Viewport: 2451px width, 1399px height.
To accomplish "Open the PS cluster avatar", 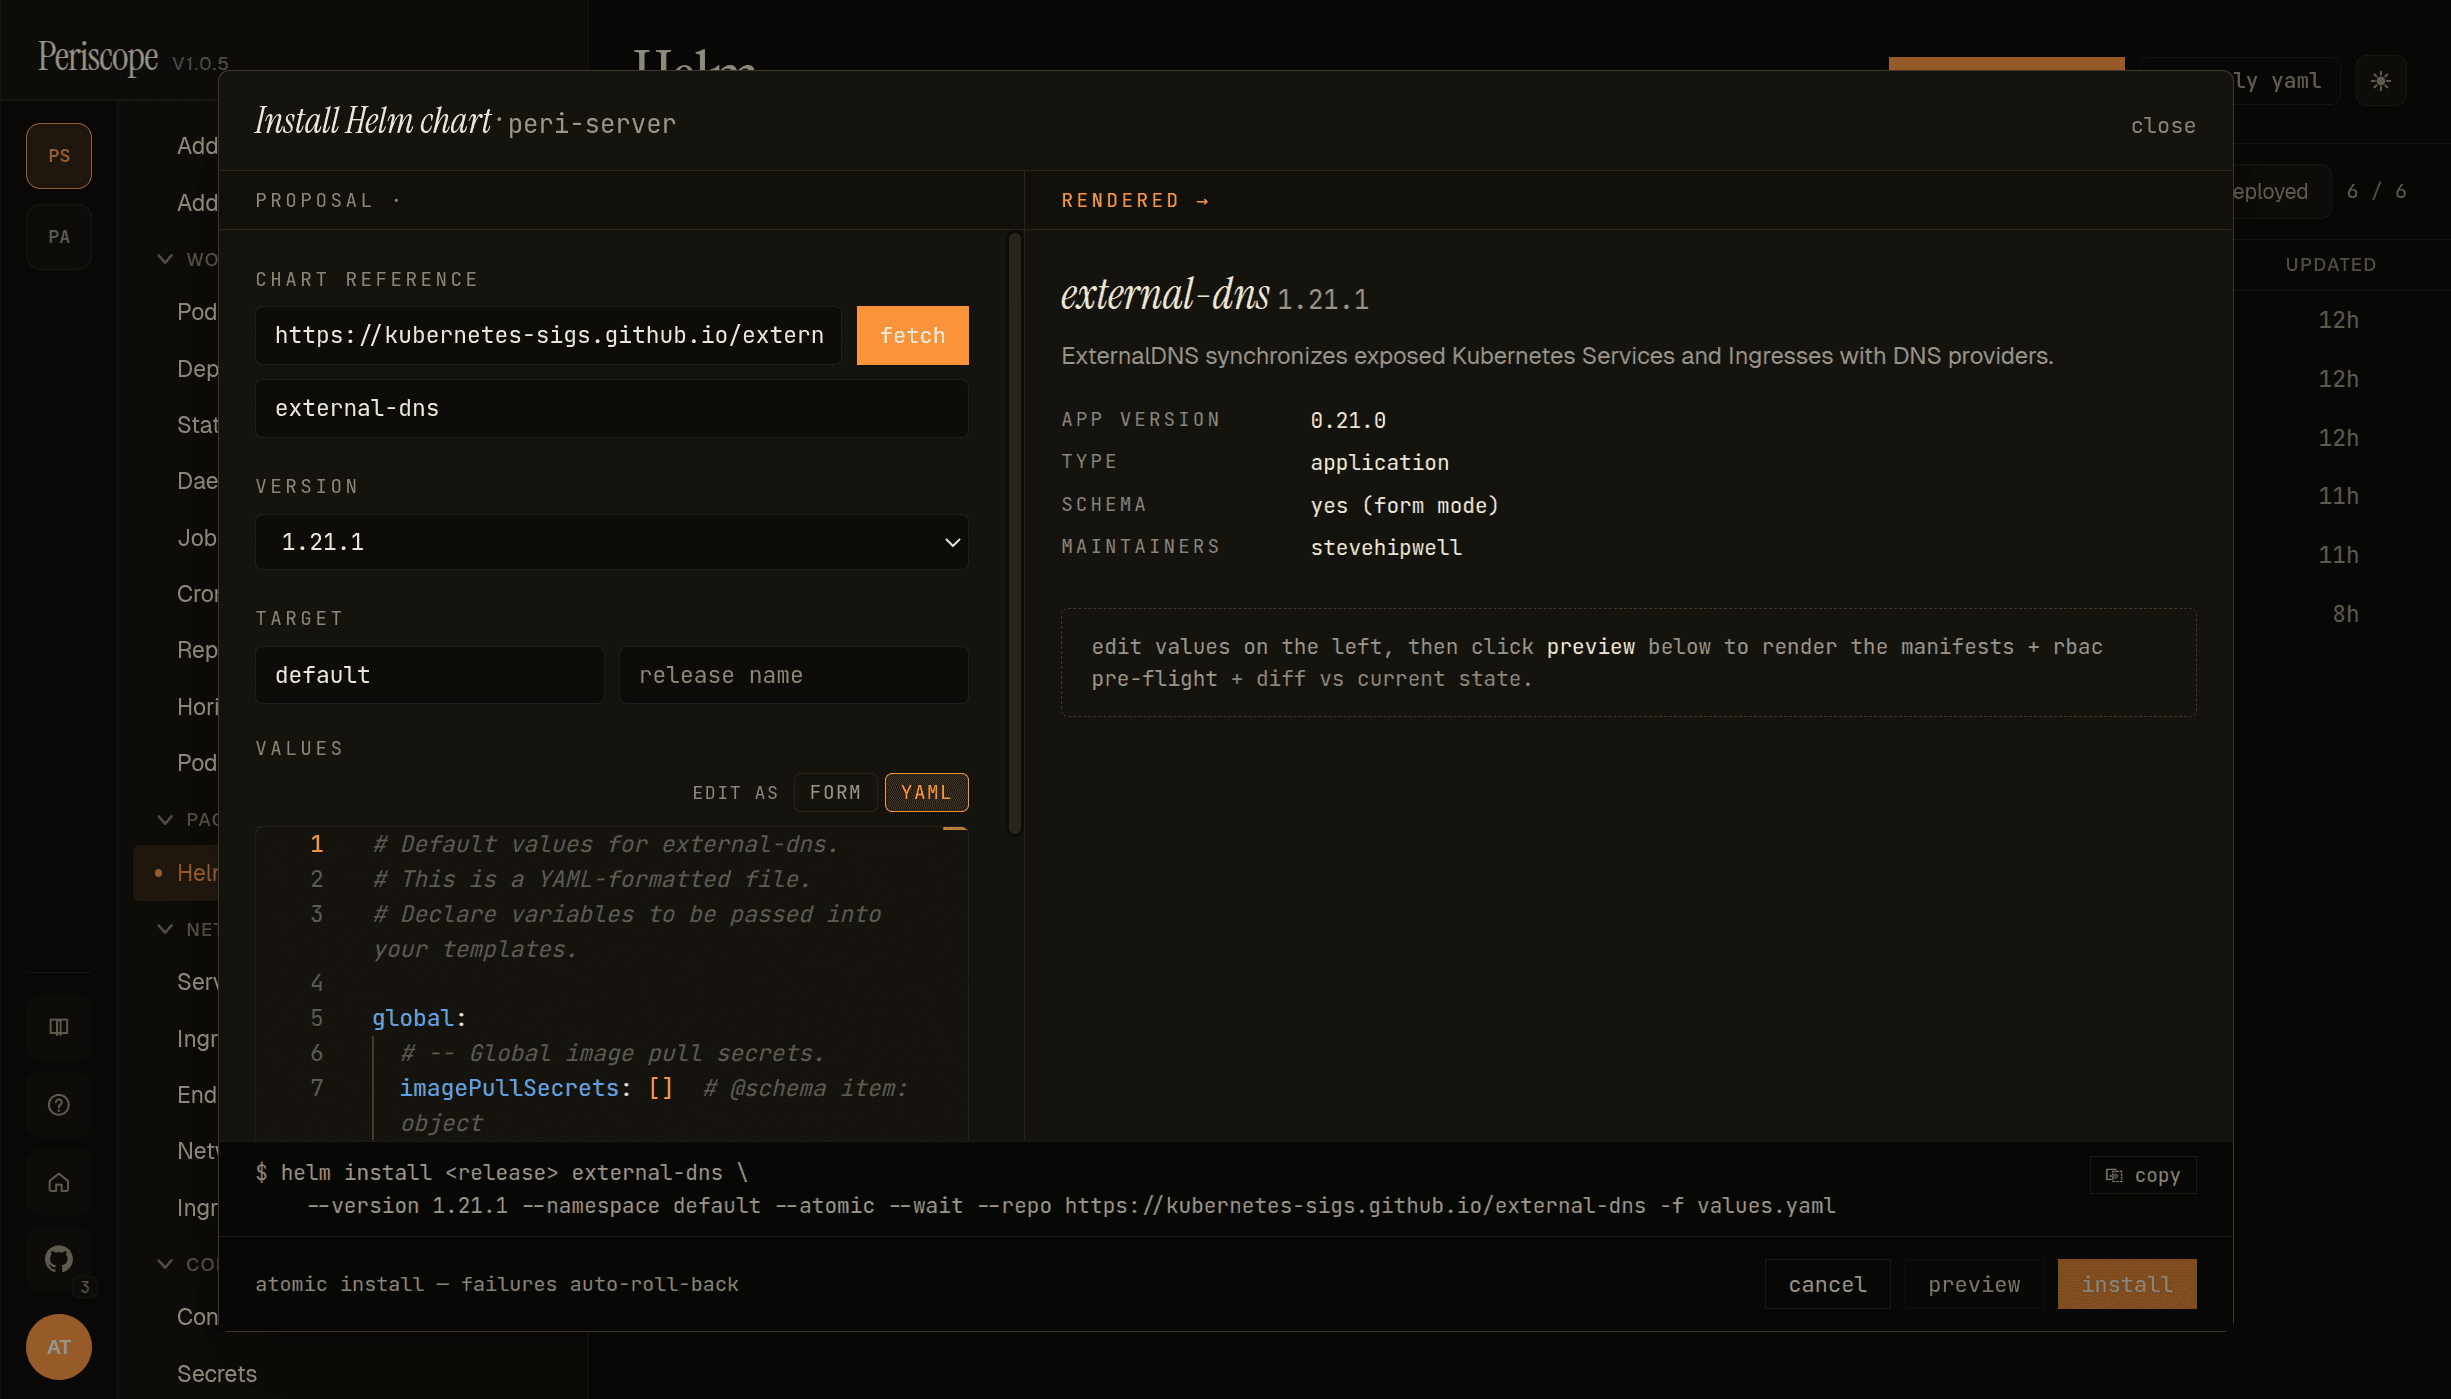I will (x=59, y=156).
